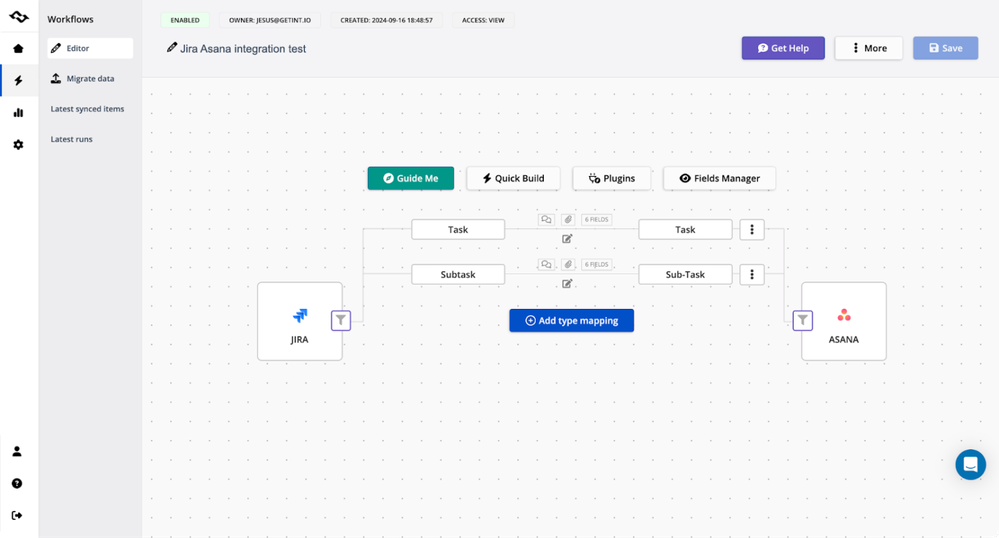Click comments icon on Task mapping
The image size is (999, 538).
(546, 219)
